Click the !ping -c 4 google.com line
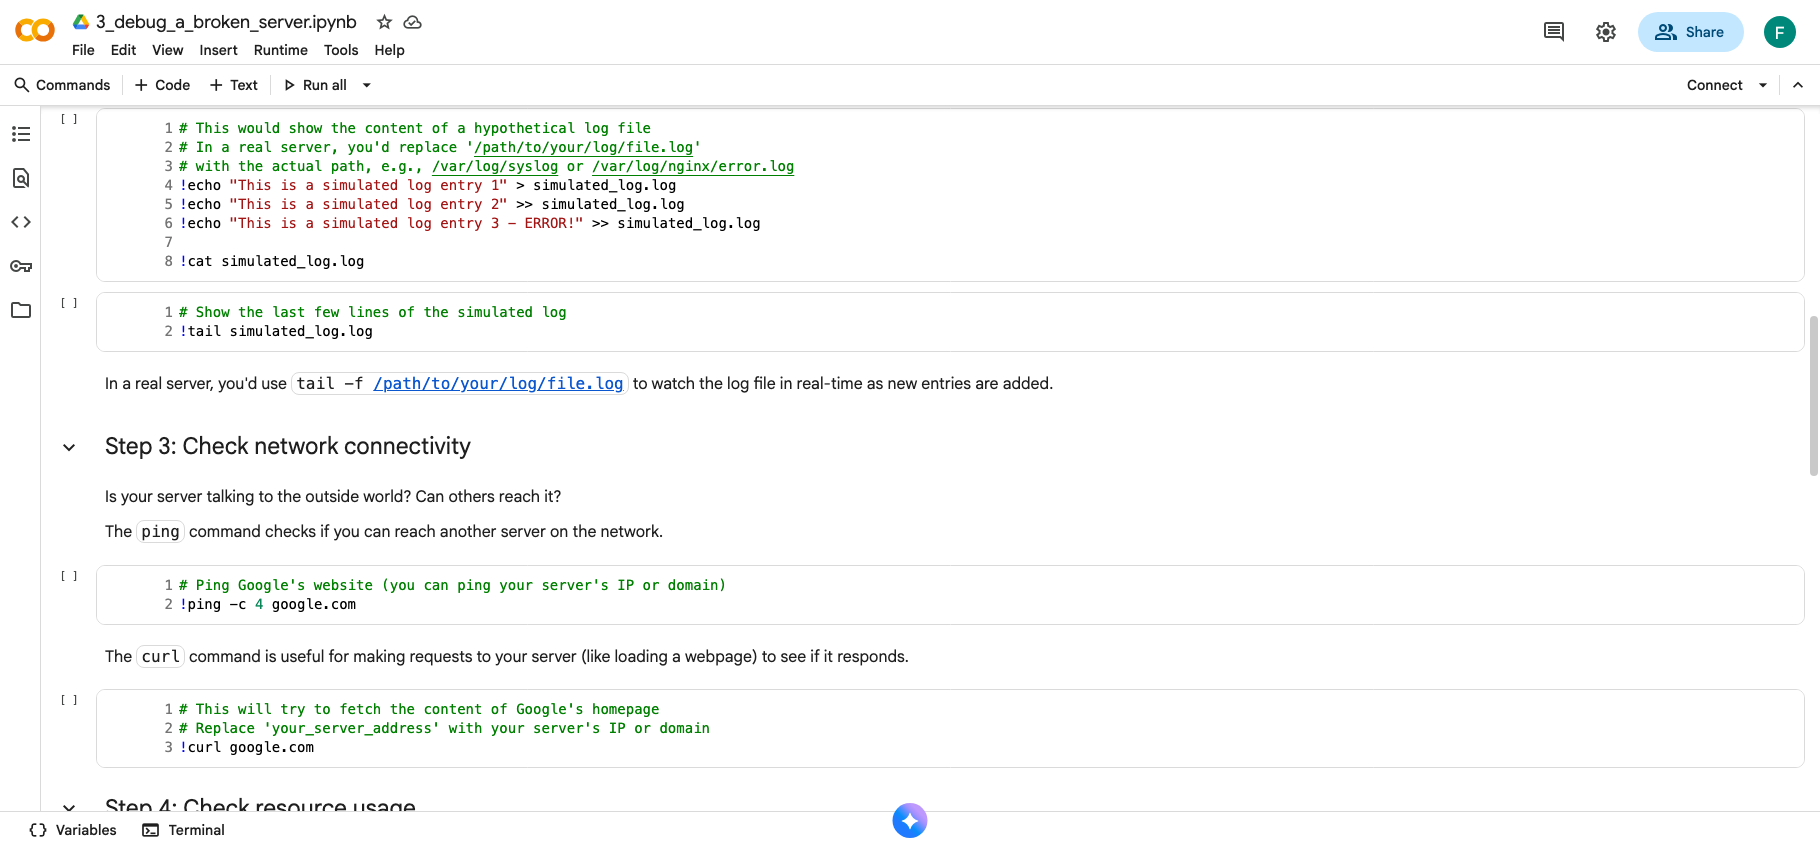The image size is (1820, 848). [x=268, y=604]
